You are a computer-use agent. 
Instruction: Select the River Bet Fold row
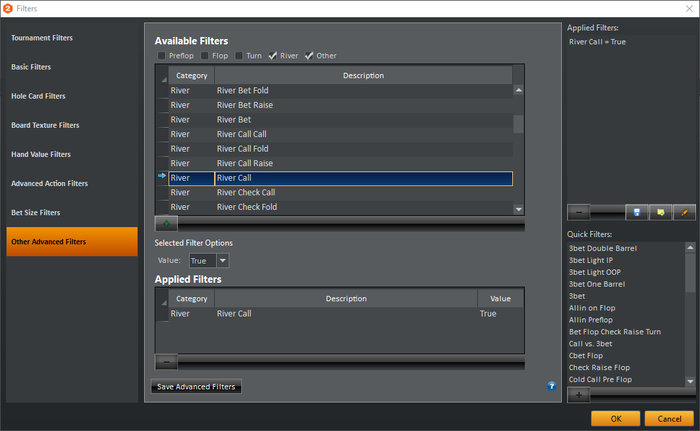point(341,91)
